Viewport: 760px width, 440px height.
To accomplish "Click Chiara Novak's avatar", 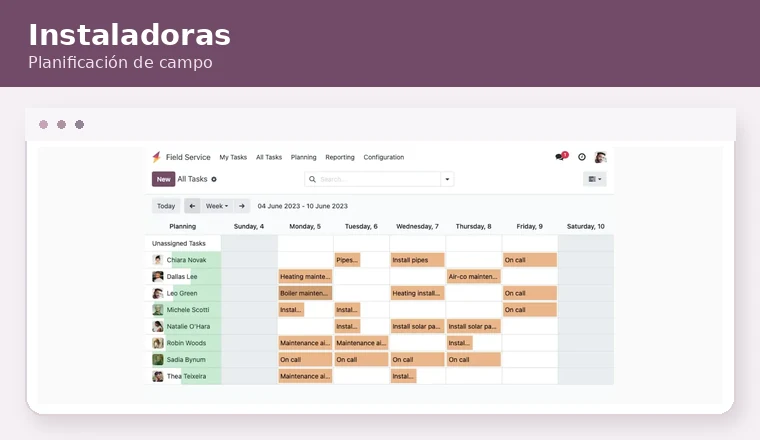I will point(158,260).
